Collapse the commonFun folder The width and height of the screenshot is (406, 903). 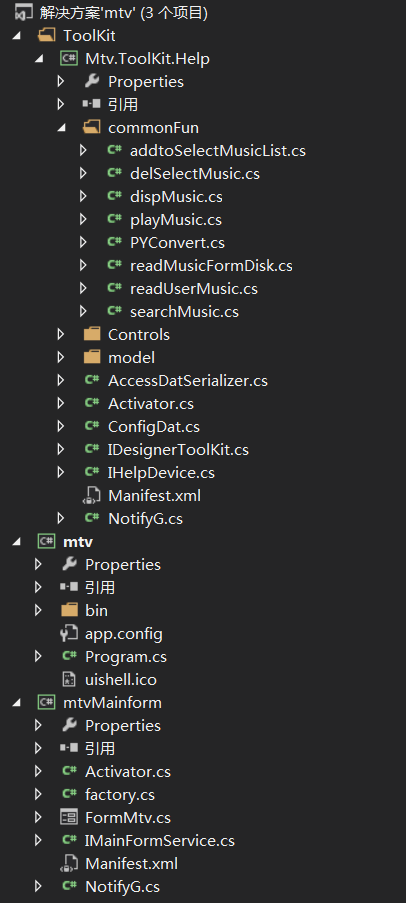(61, 128)
